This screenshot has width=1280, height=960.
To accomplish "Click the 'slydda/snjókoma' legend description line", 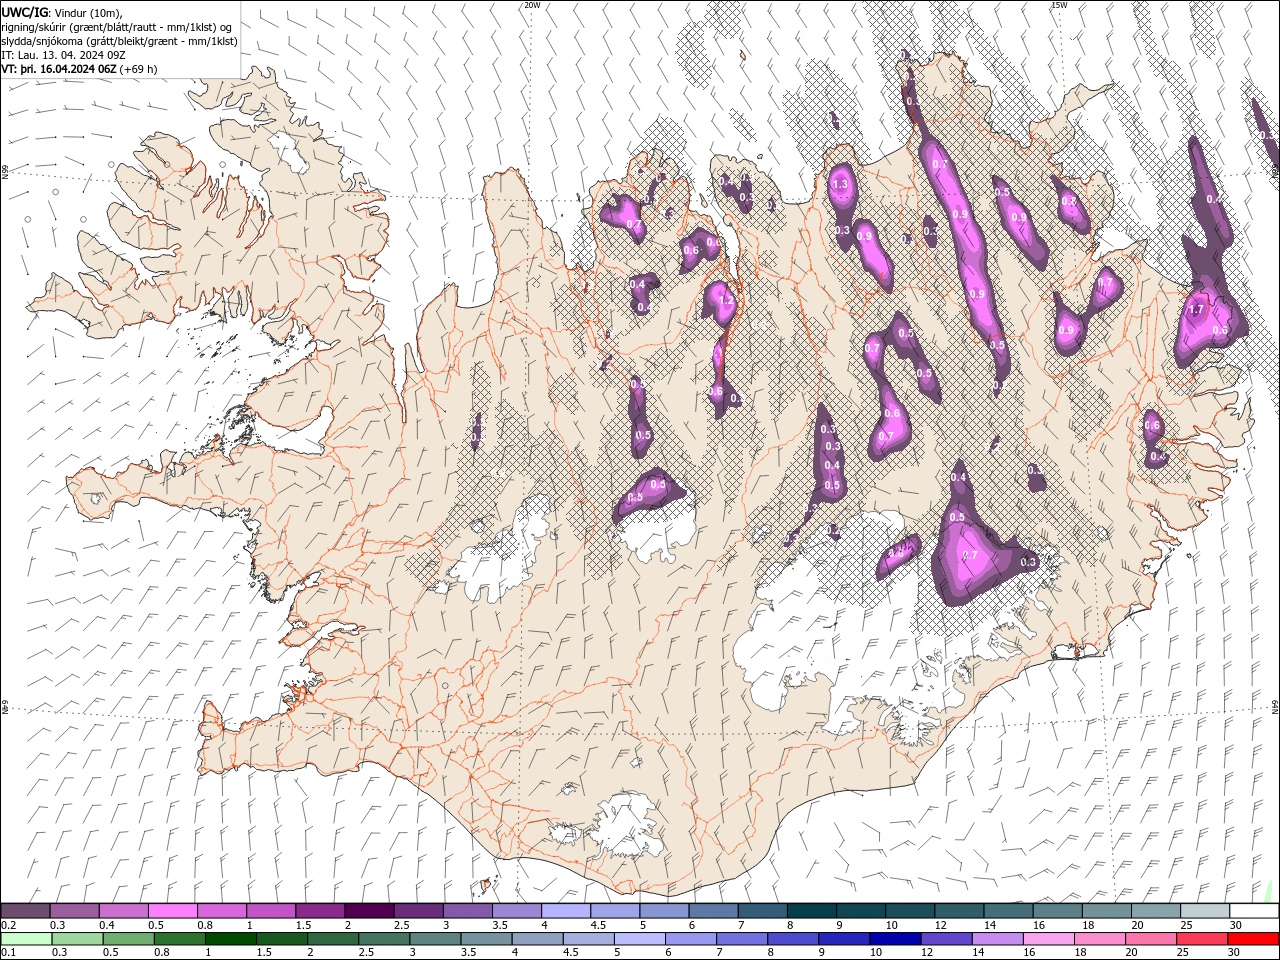I will 119,41.
